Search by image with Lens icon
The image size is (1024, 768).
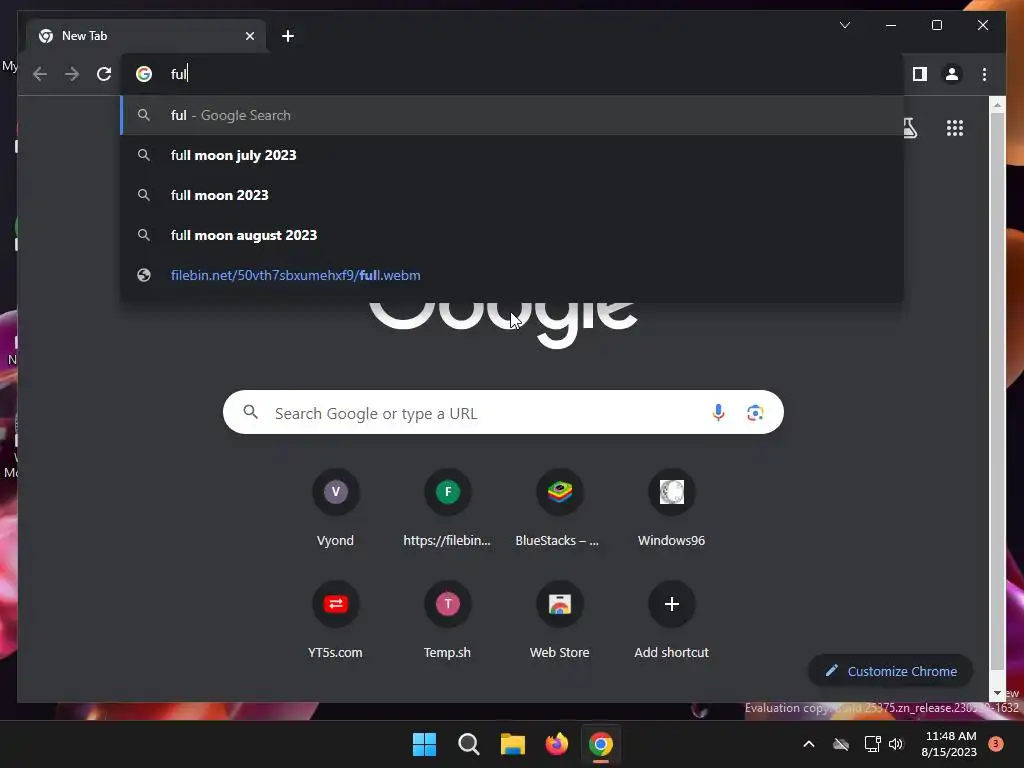click(755, 413)
